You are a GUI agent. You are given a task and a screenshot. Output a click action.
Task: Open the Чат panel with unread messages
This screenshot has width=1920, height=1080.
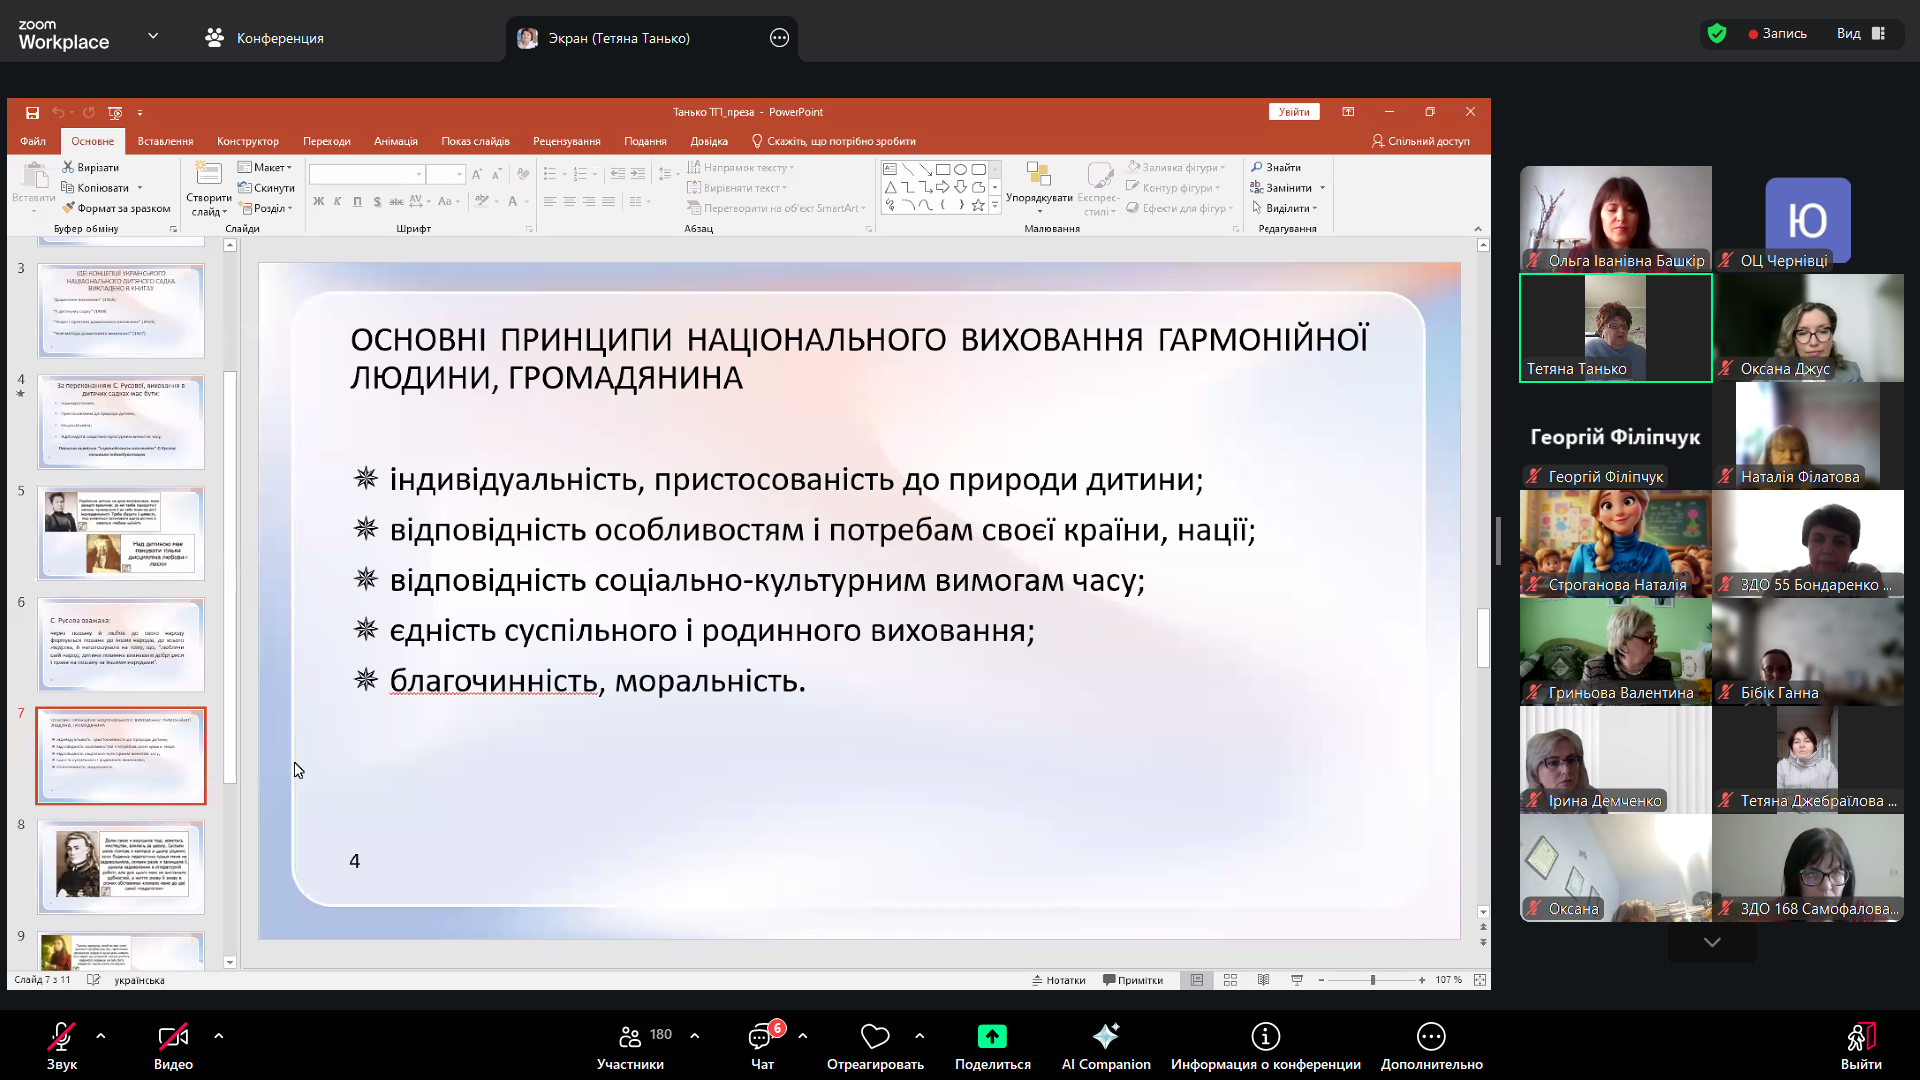(x=762, y=1046)
